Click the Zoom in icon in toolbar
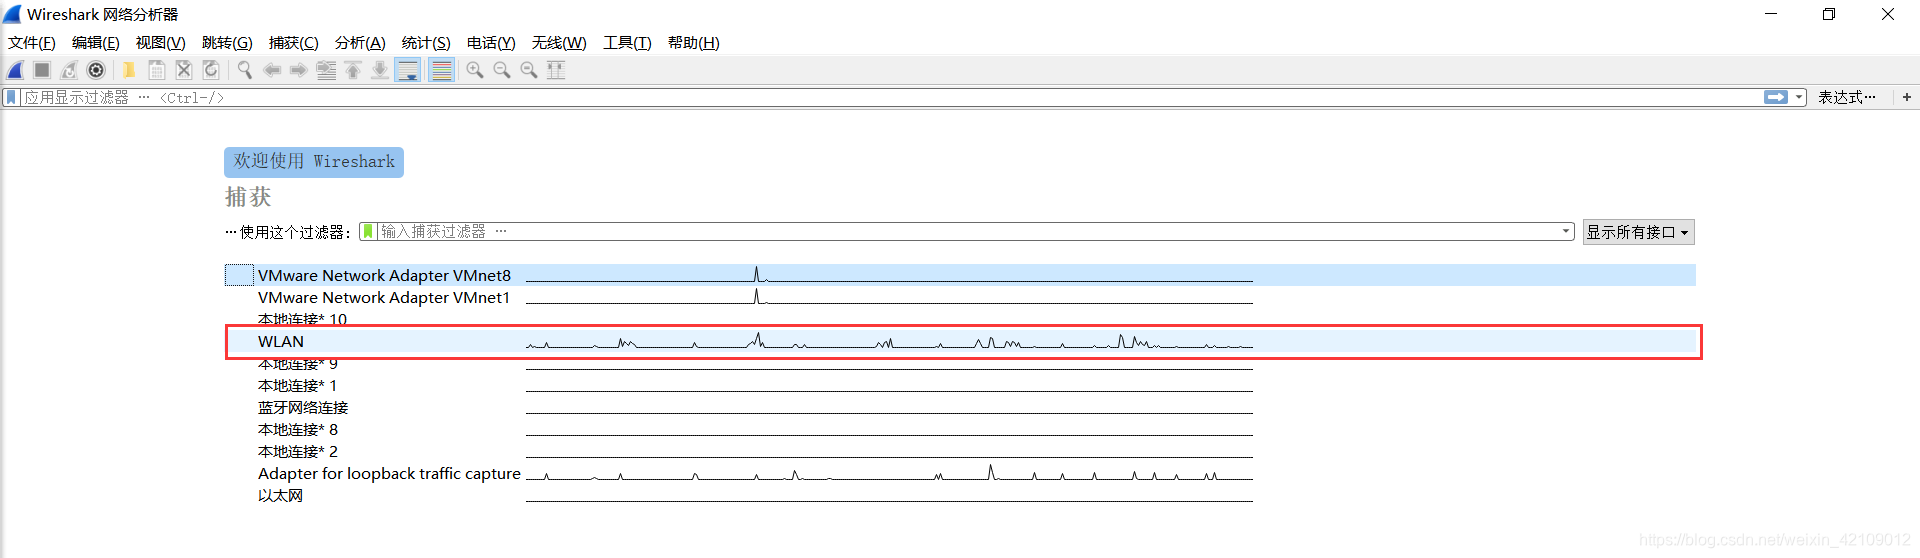Viewport: 1920px width, 558px height. [475, 70]
